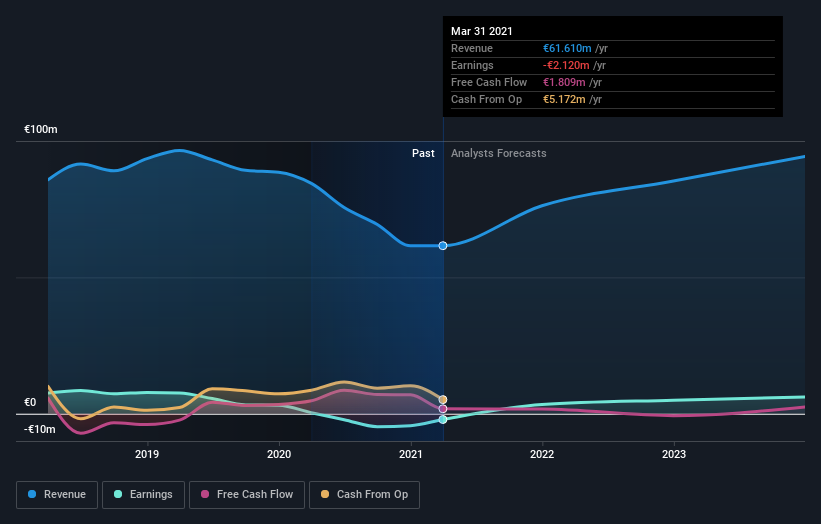Click the Past section label
The image size is (821, 524).
[423, 153]
